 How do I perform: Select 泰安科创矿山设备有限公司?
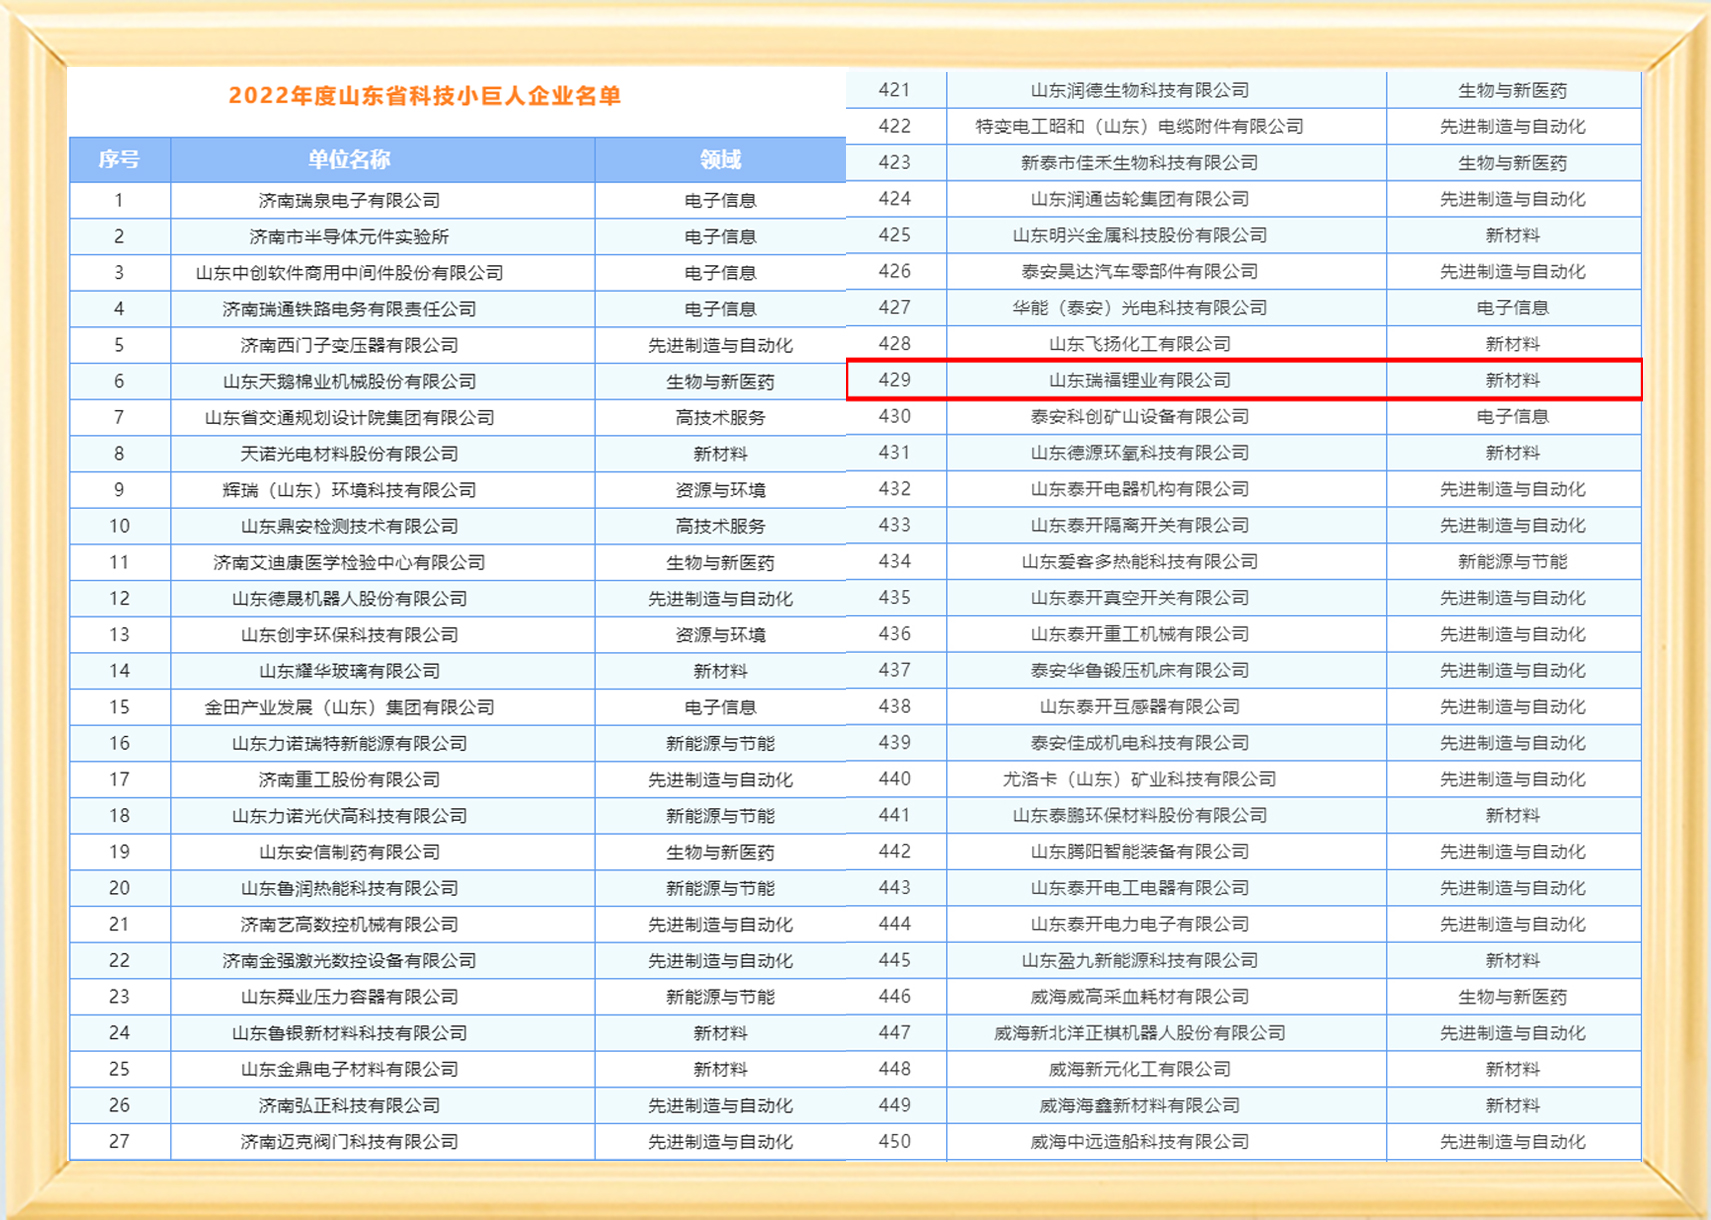tap(1139, 416)
